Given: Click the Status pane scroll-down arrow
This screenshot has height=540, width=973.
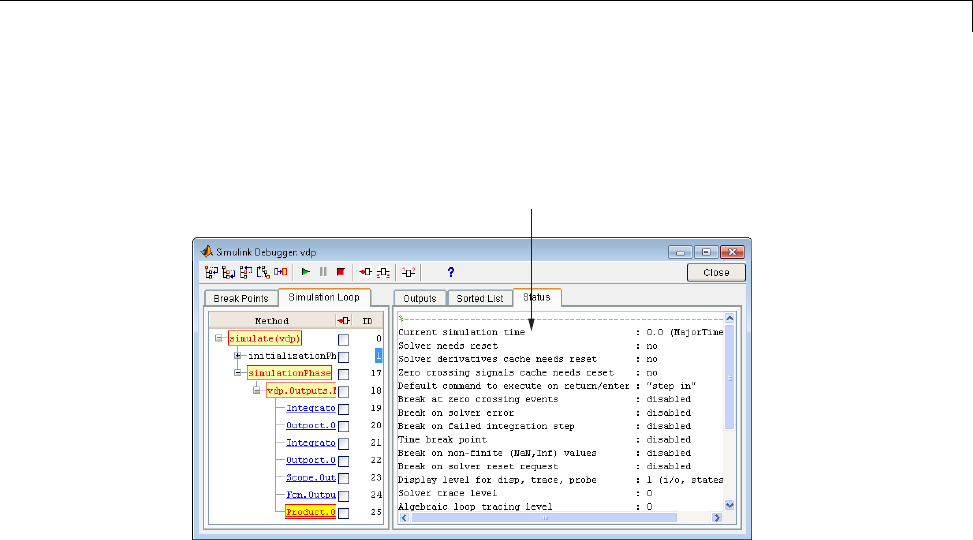Looking at the screenshot, I should pos(729,505).
